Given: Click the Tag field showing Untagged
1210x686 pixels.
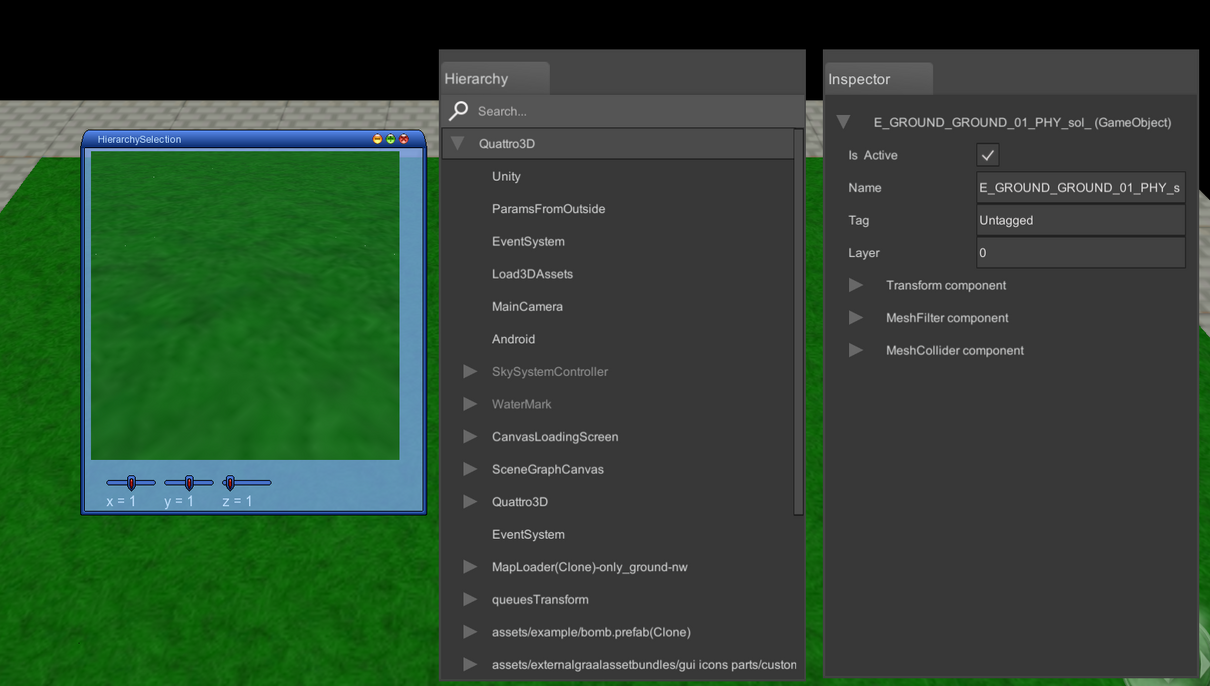Looking at the screenshot, I should coord(1080,220).
